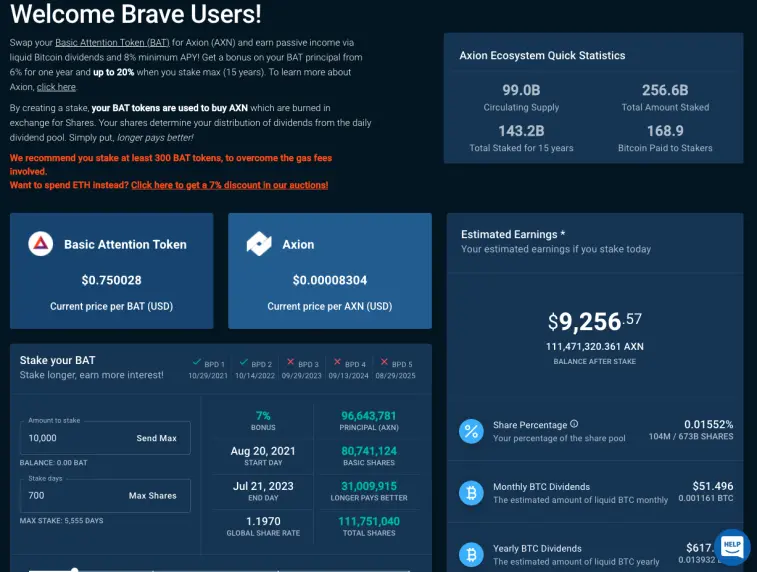Click the Yearly BTC Dividends bitcoin icon
Screen dimensions: 757x572
coord(471,555)
